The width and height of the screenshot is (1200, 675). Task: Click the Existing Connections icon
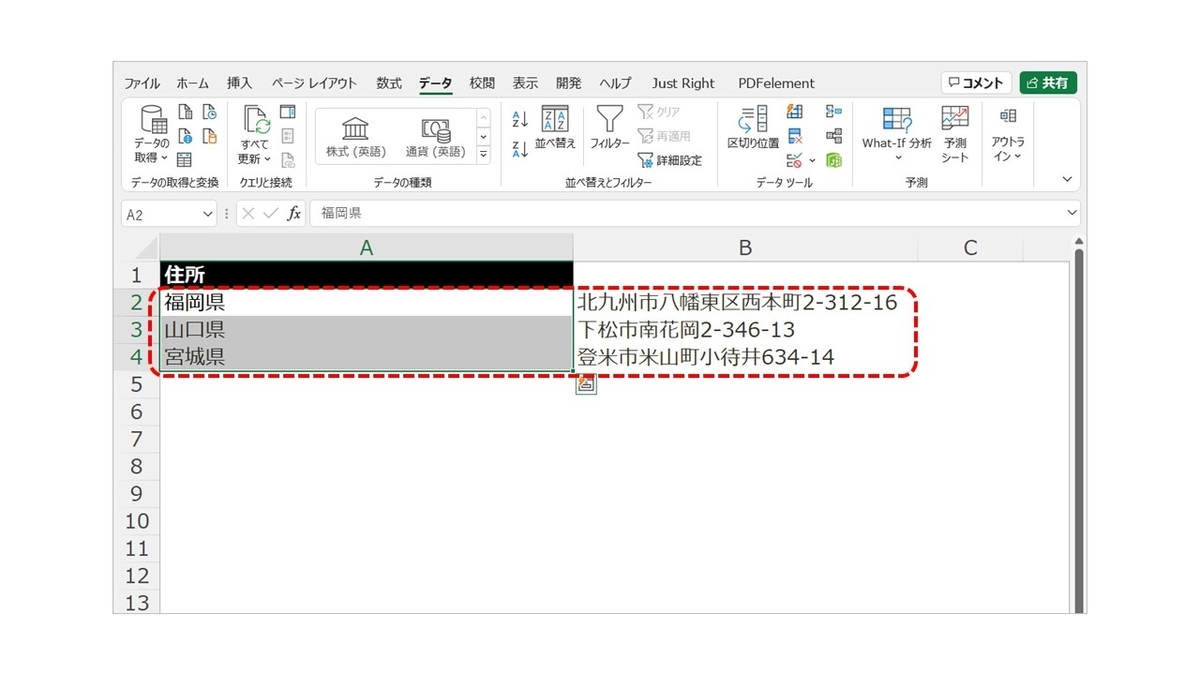tap(210, 136)
